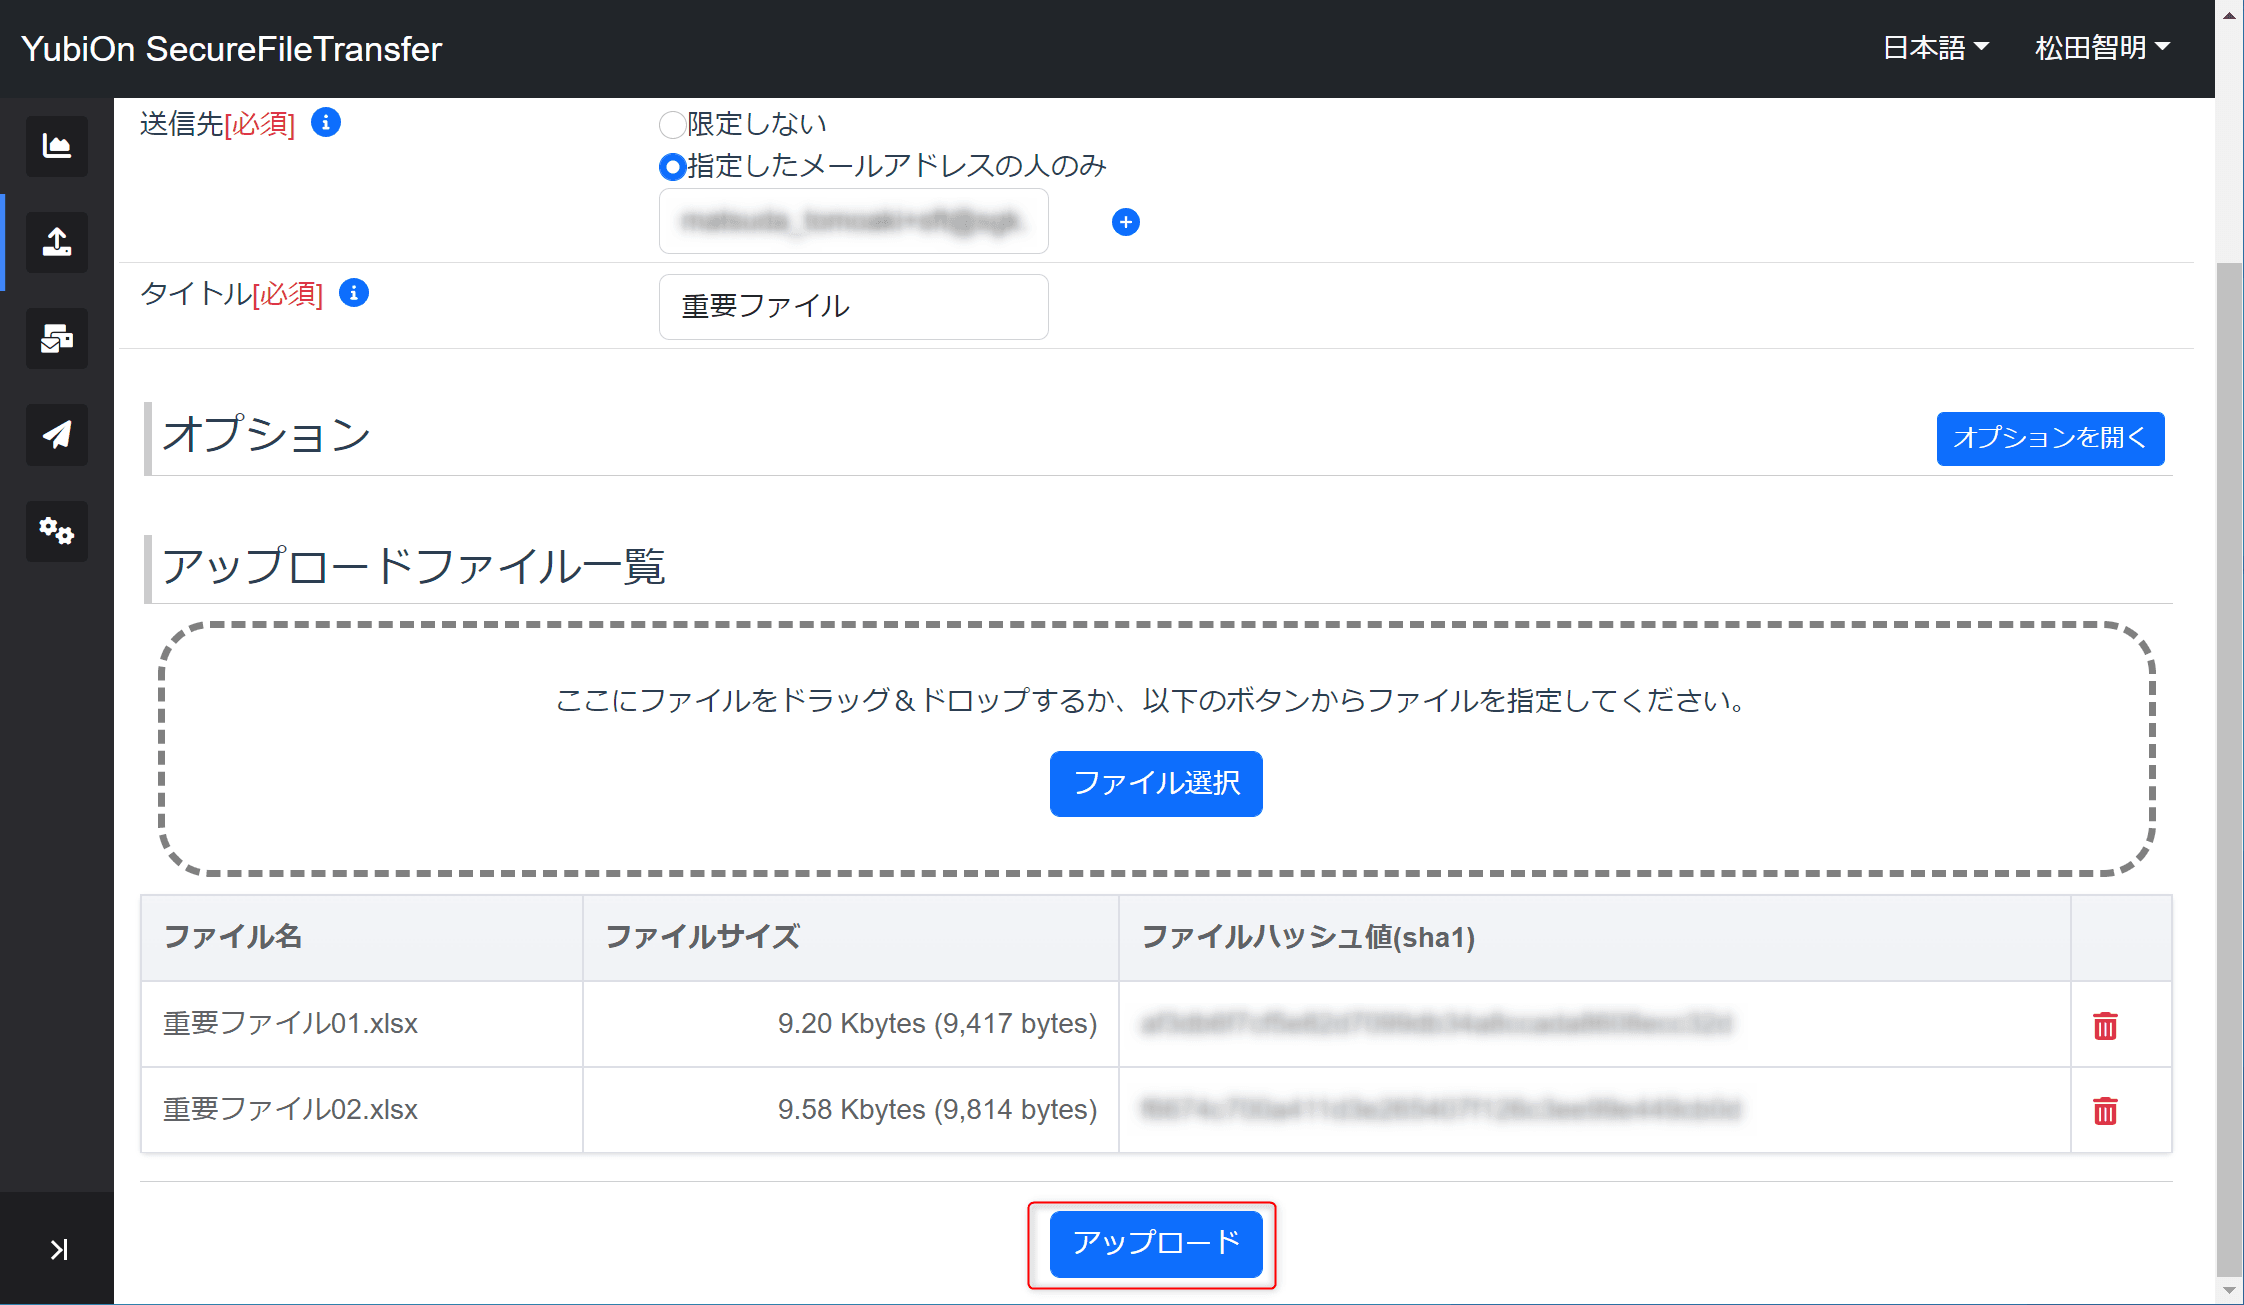
Task: Click the ファイルハッシュ値(sha1) column header
Action: pos(1595,937)
